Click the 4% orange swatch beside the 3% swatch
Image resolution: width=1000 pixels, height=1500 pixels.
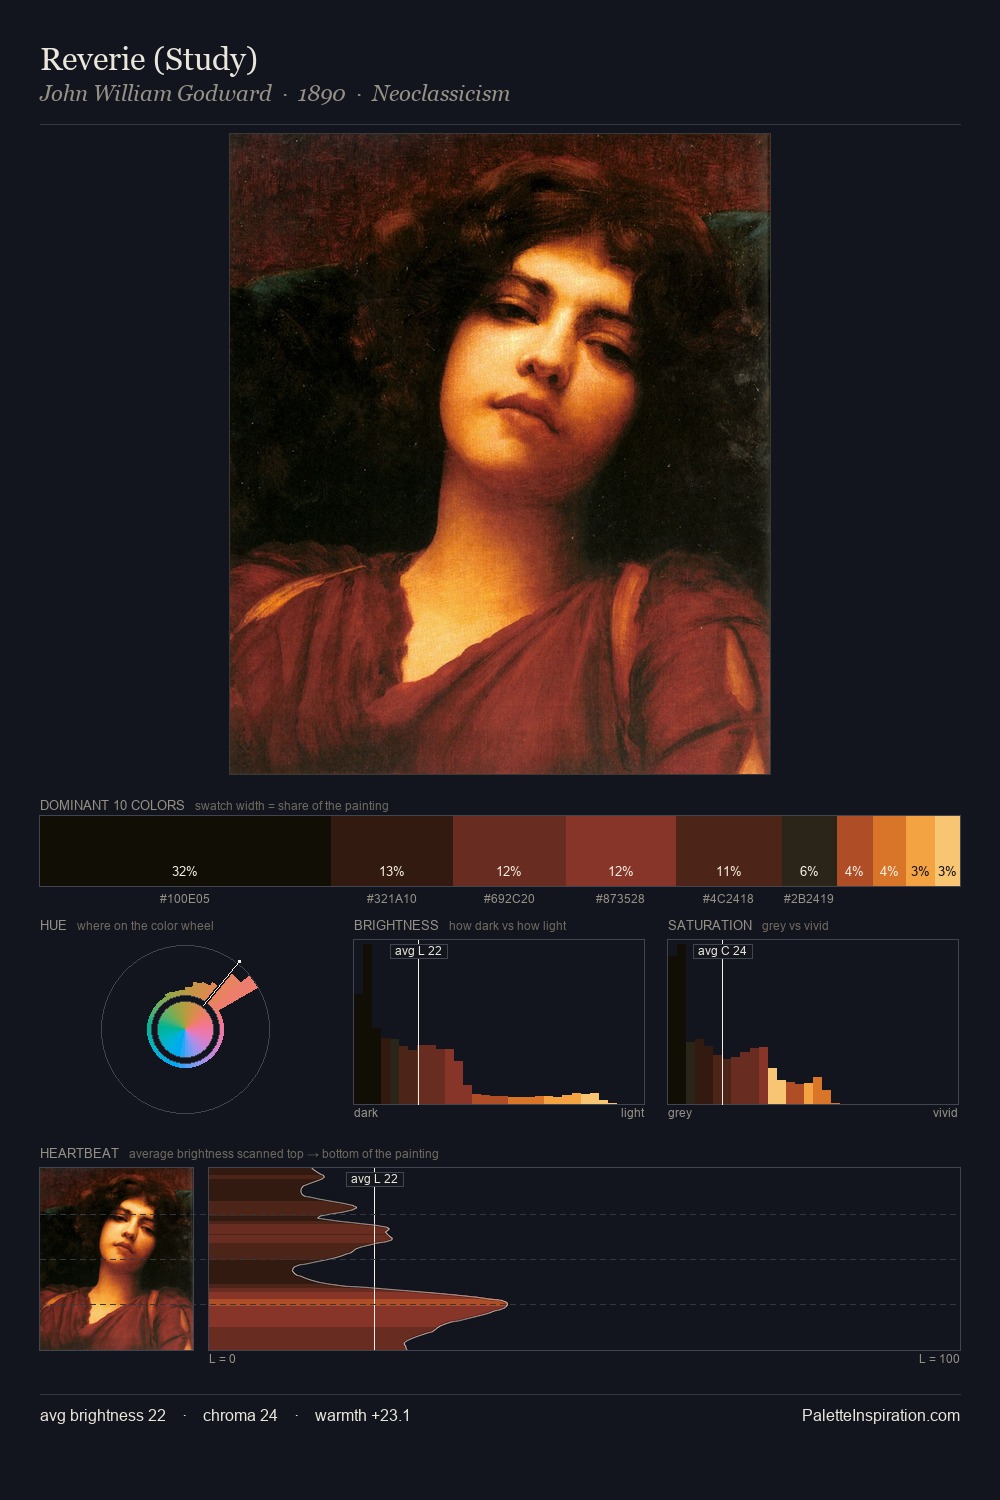pos(889,851)
